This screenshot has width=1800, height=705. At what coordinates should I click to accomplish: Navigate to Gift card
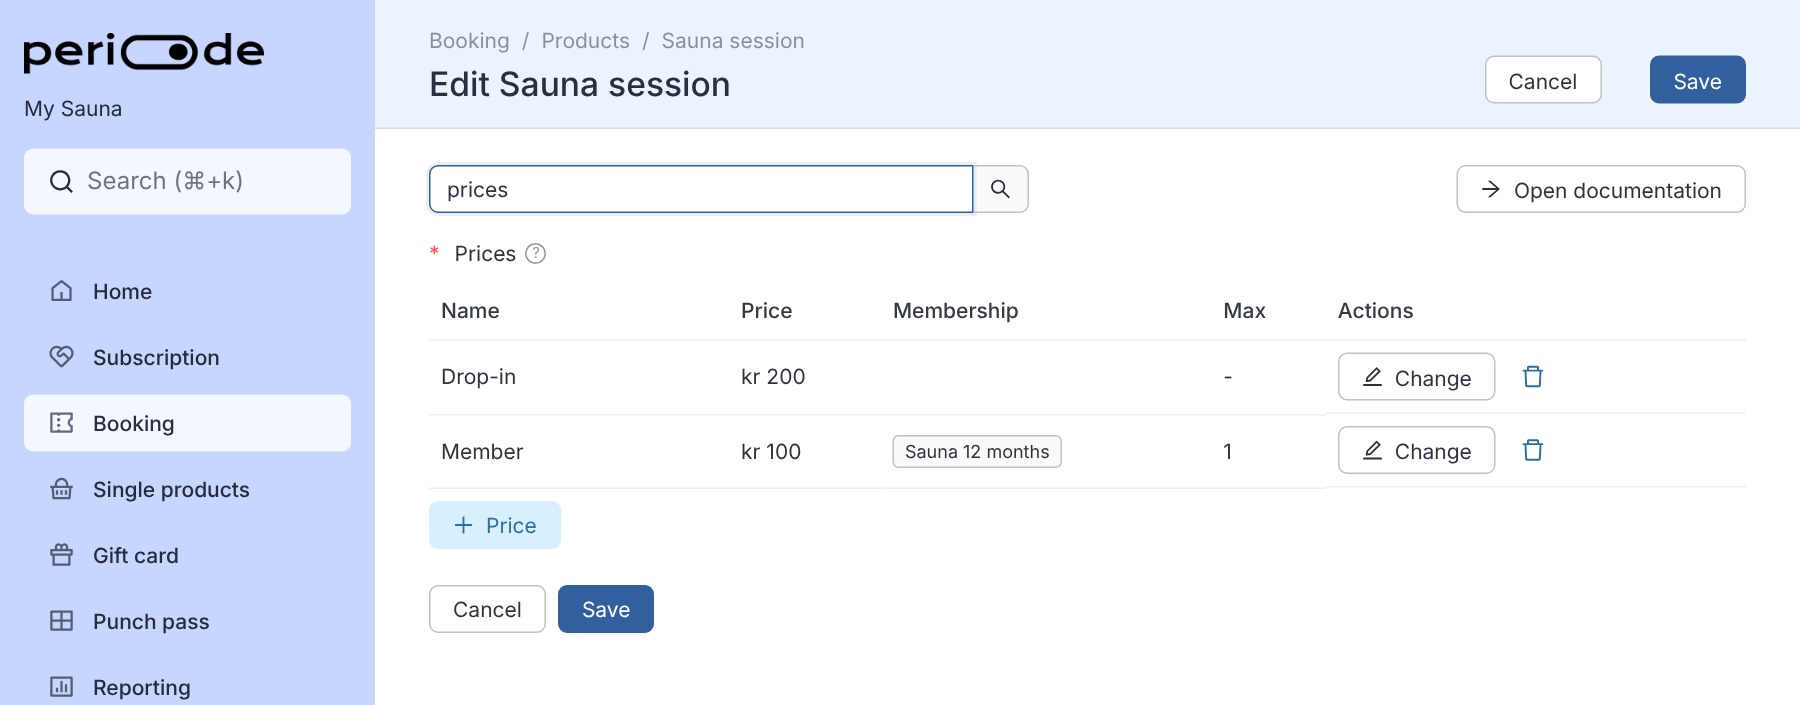tap(187, 555)
